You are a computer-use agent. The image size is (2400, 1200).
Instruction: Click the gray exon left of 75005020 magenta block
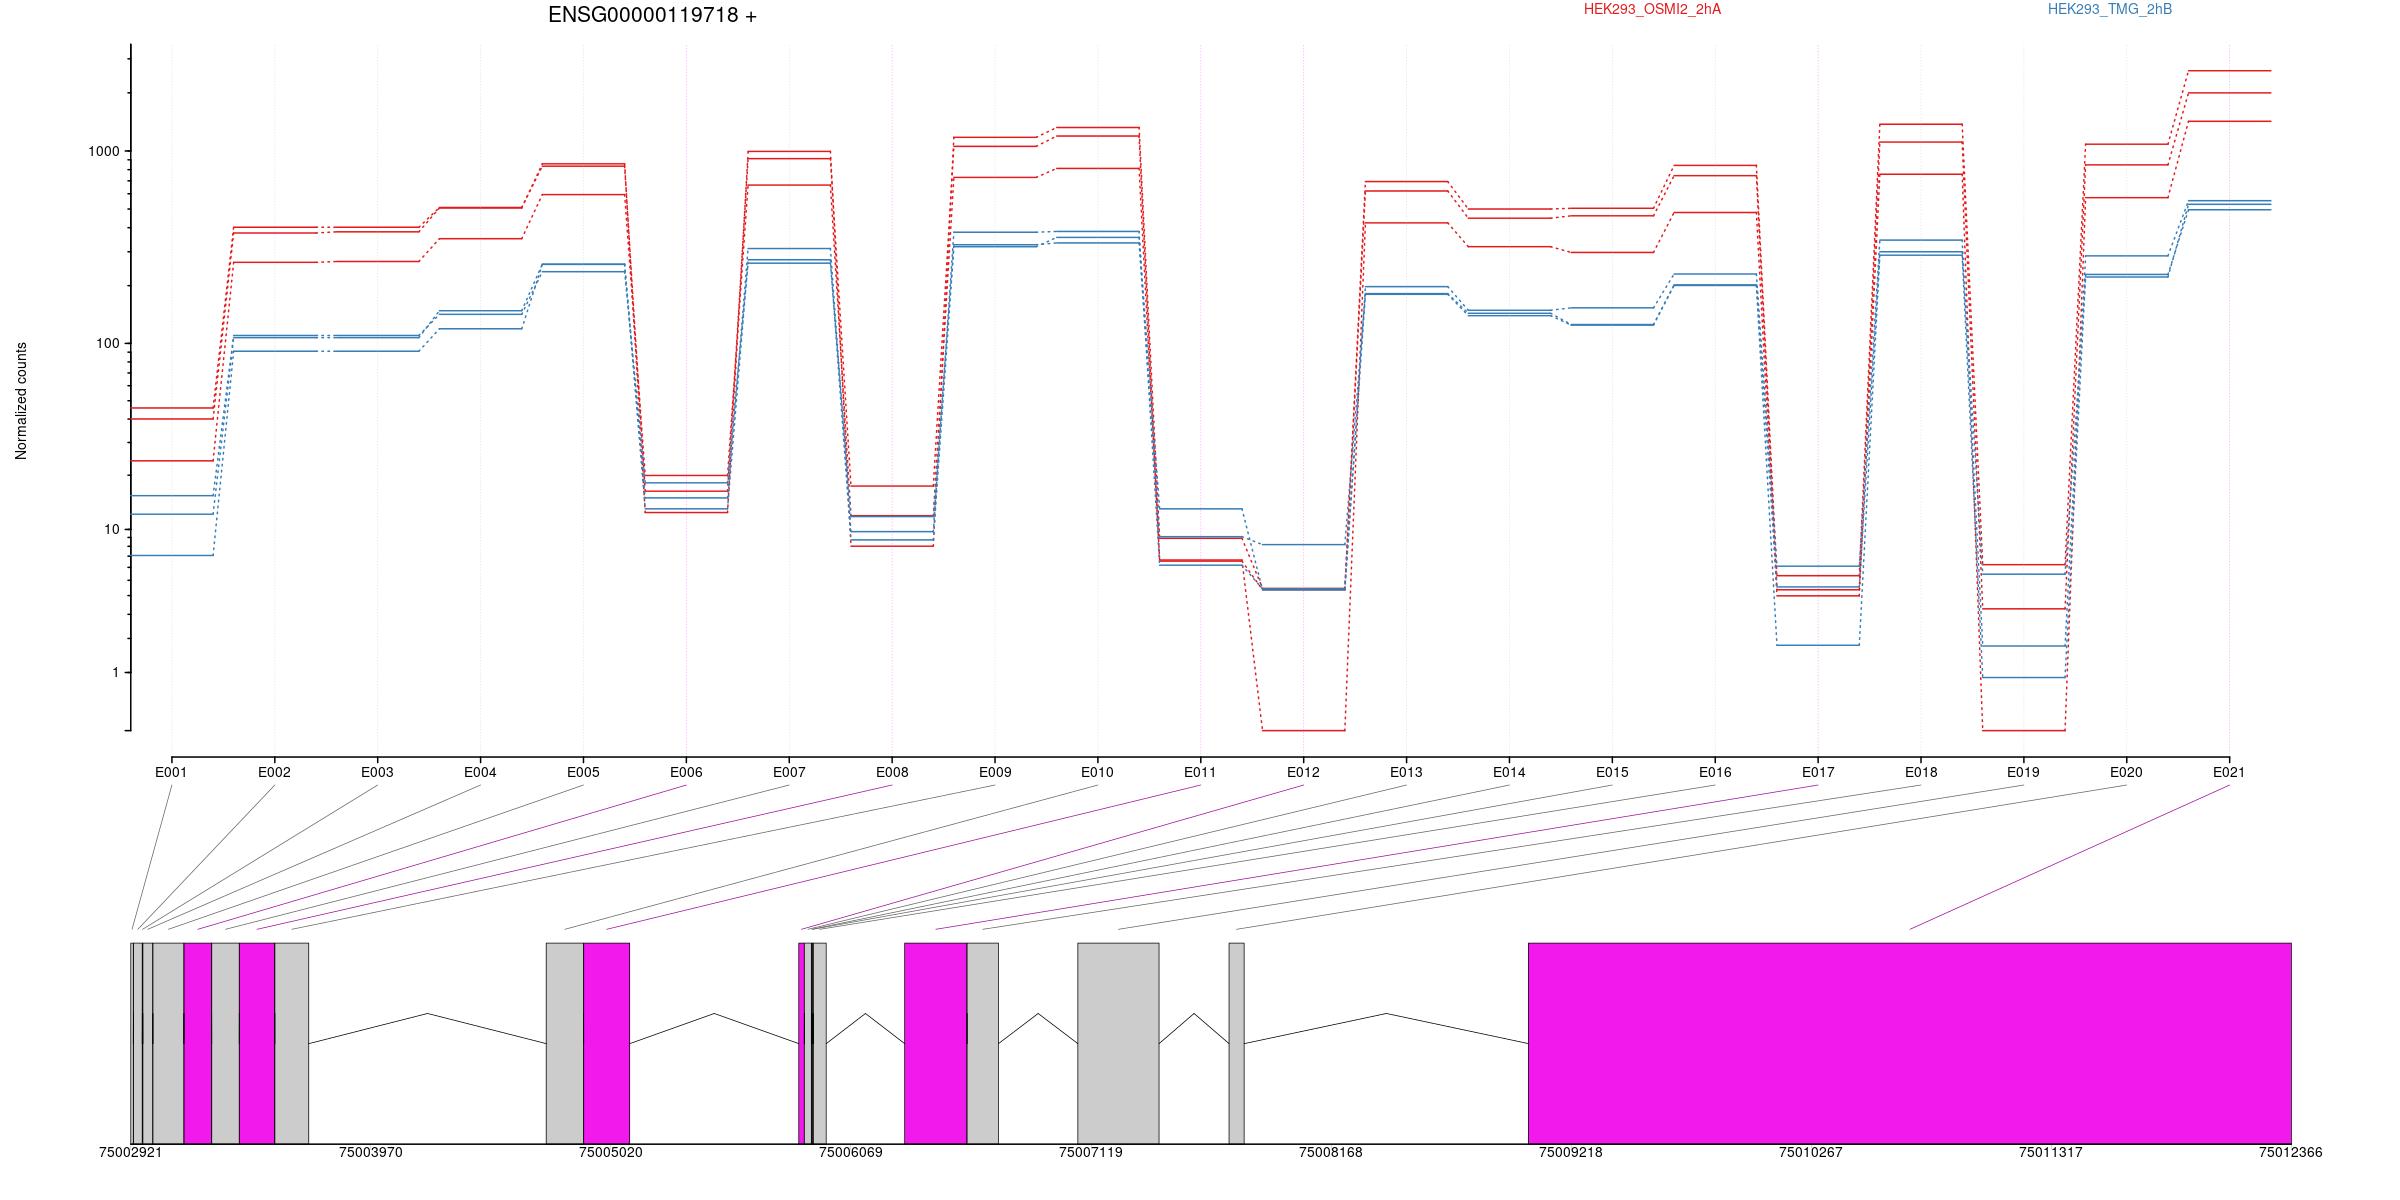(x=565, y=1043)
